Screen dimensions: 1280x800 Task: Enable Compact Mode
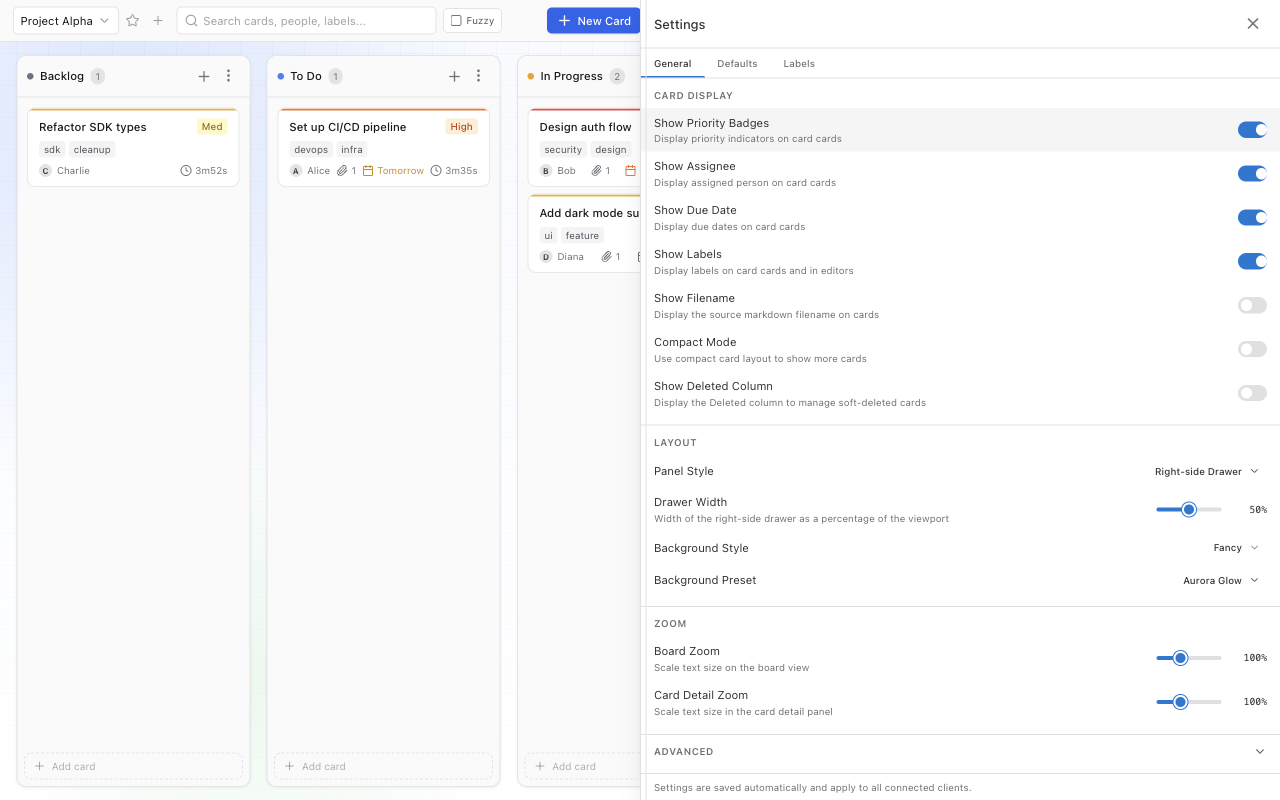[x=1252, y=349]
